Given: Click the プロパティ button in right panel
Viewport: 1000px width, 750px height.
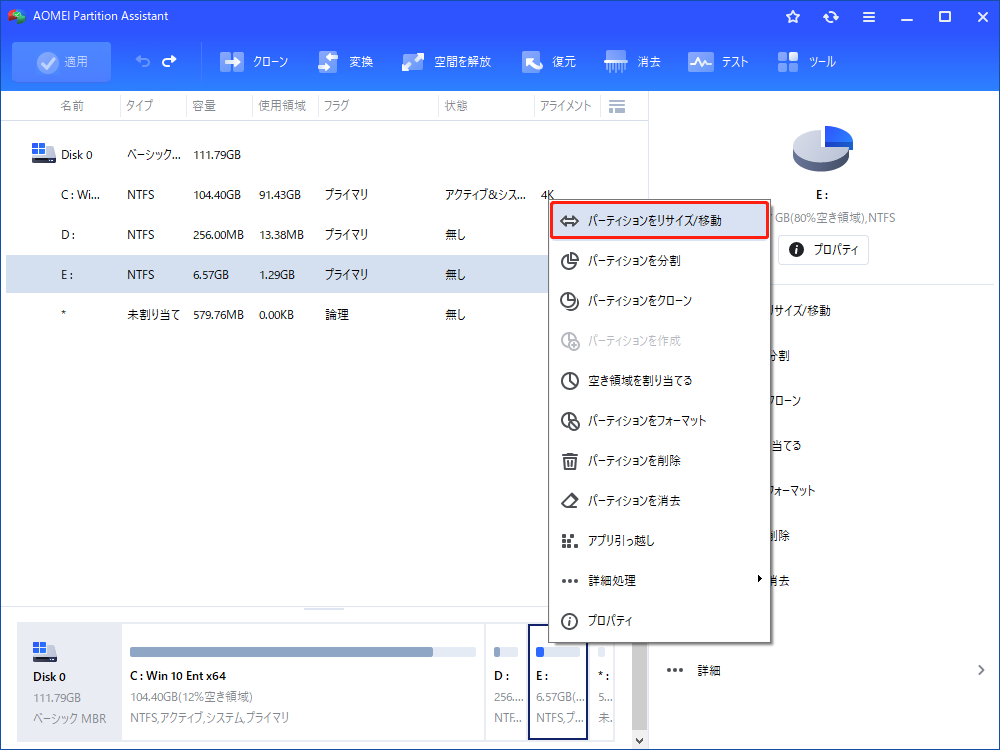Looking at the screenshot, I should (824, 250).
